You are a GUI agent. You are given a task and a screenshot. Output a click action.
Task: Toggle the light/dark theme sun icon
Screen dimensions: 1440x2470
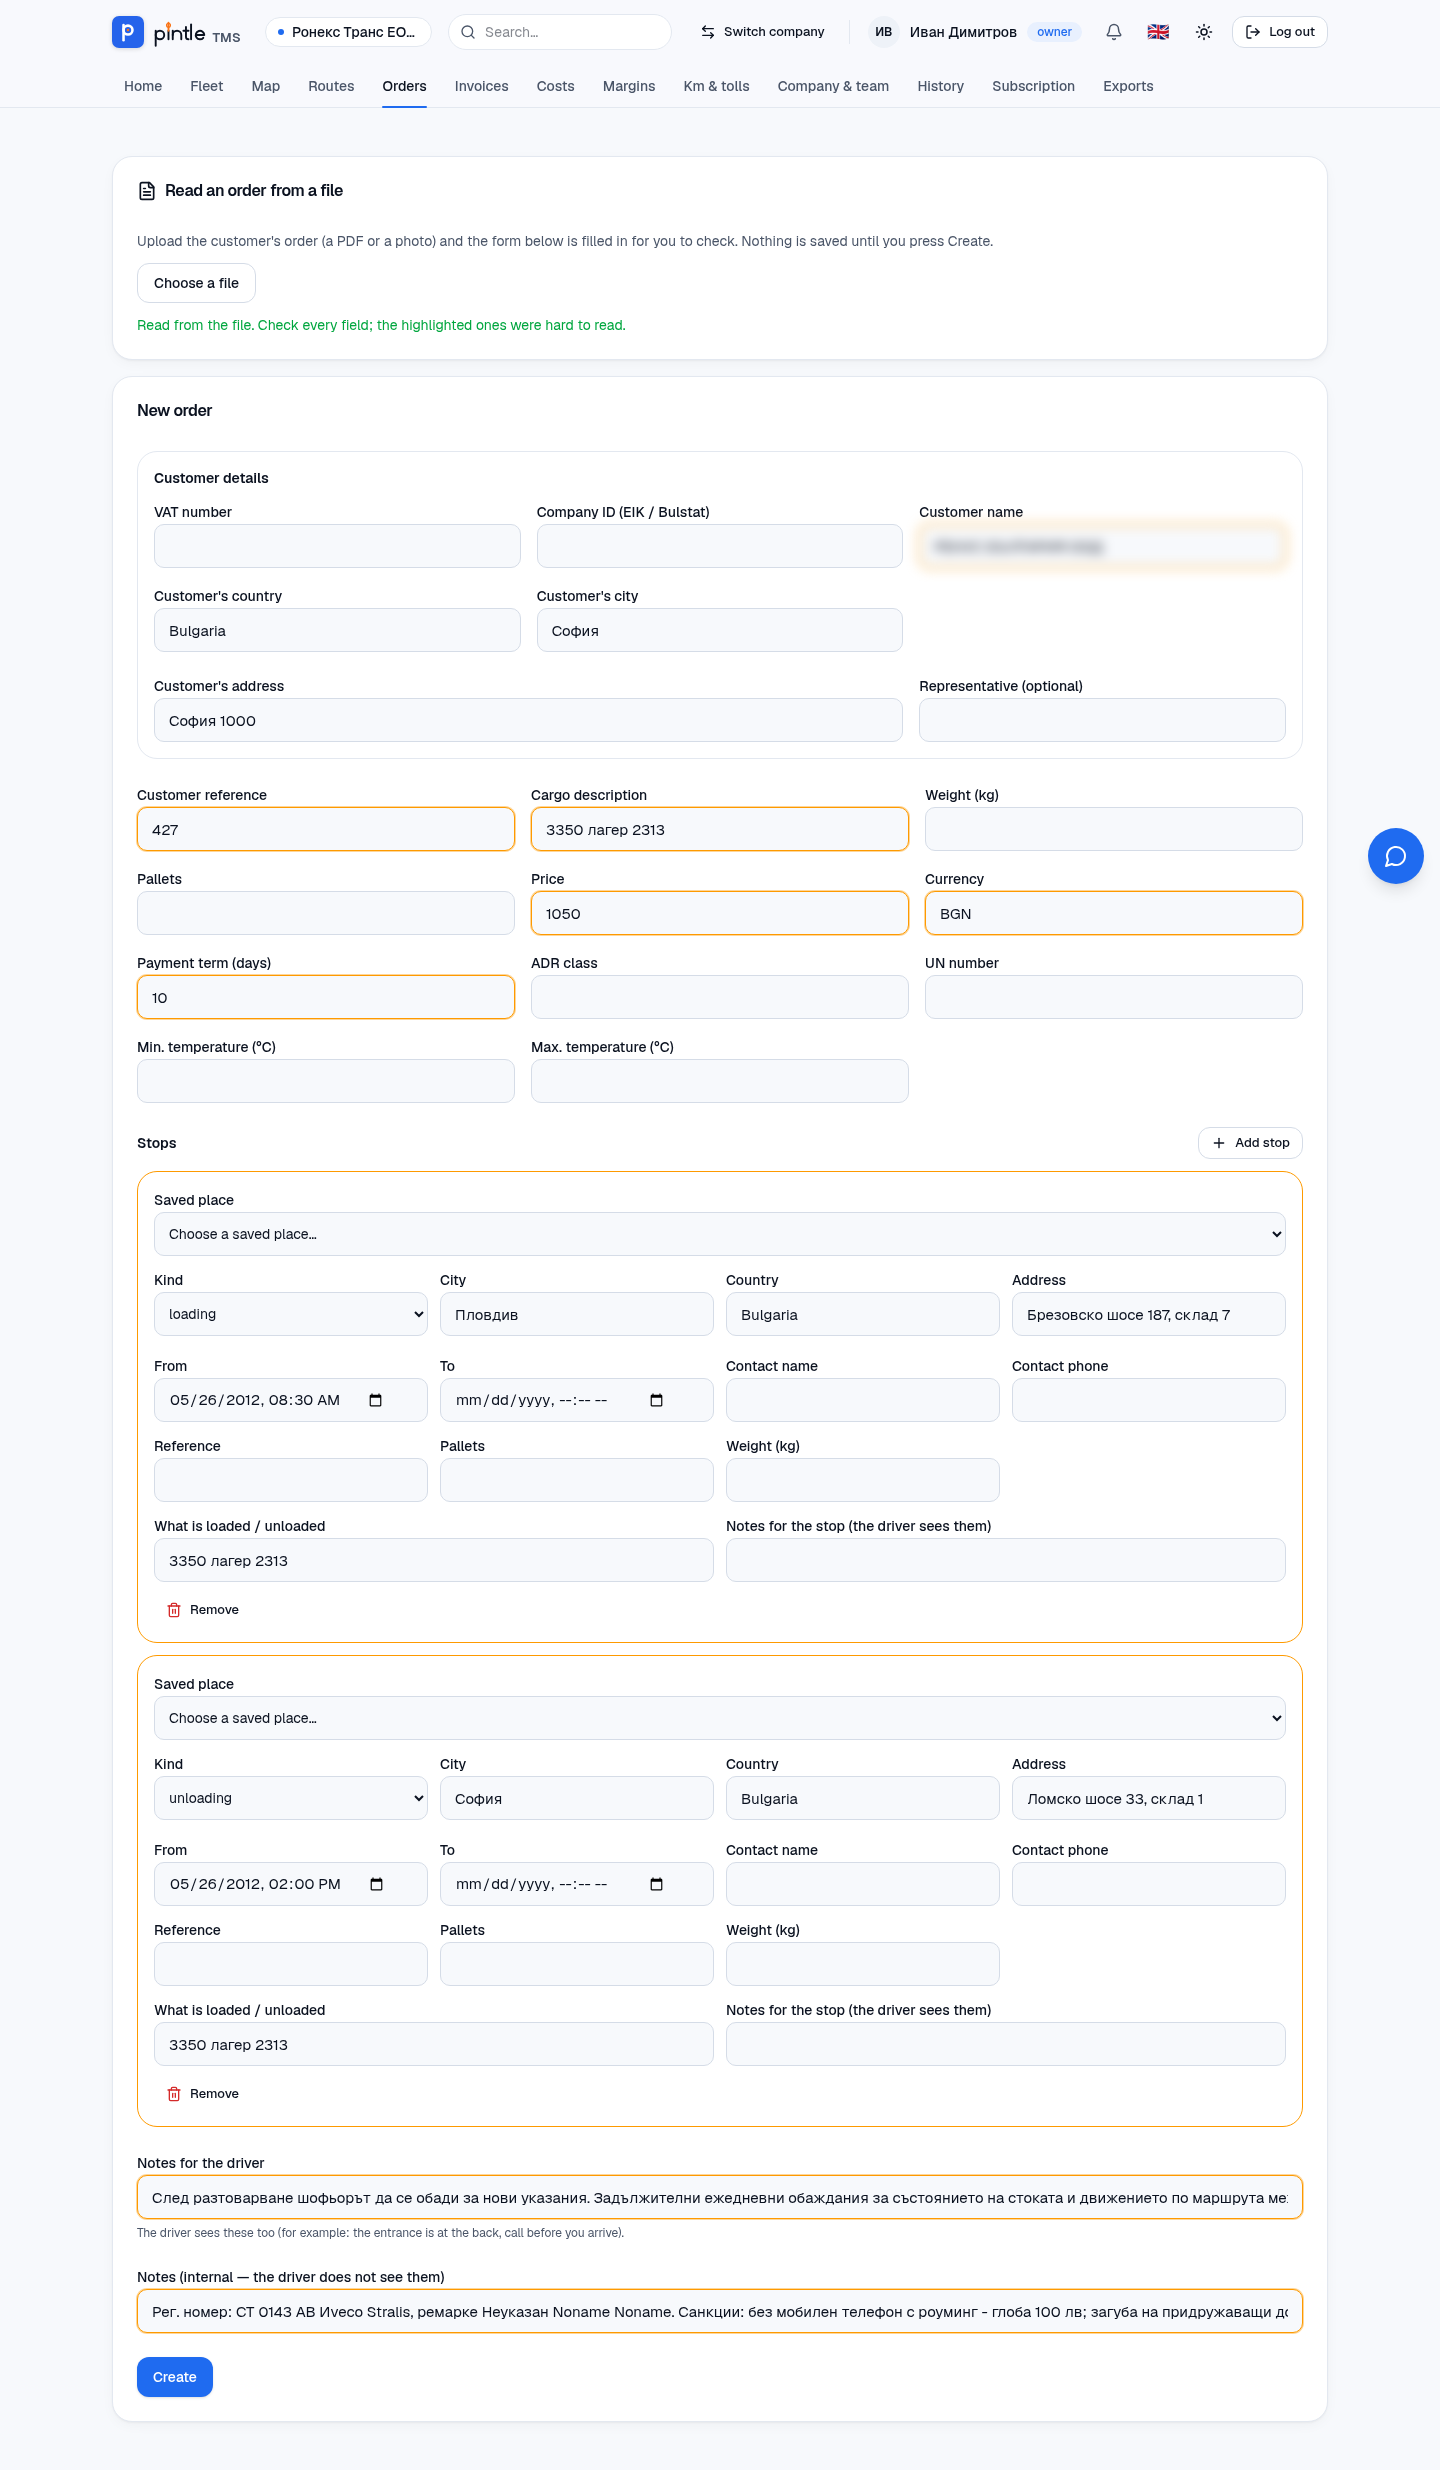pyautogui.click(x=1204, y=32)
